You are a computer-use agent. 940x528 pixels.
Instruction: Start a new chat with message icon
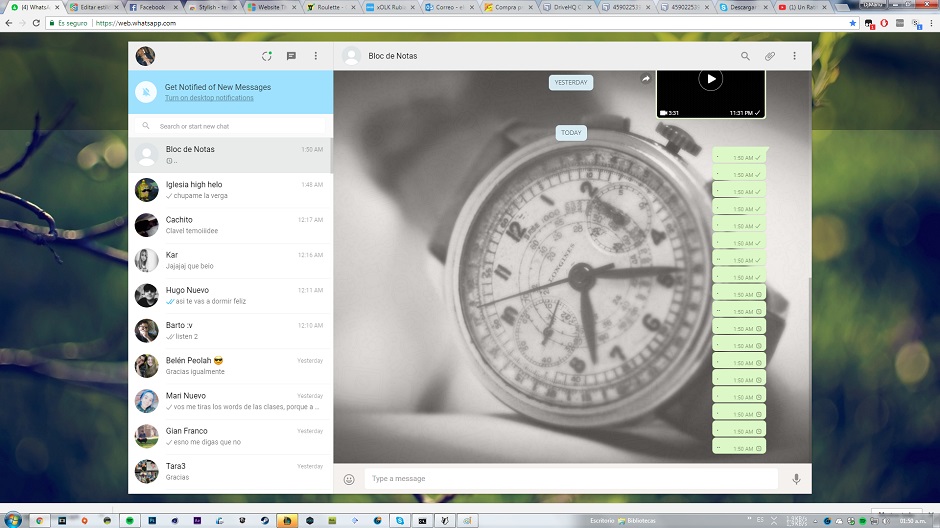291,56
